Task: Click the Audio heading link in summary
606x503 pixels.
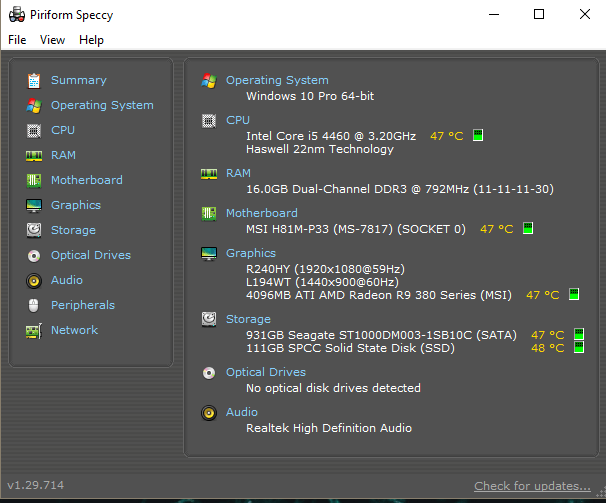Action: tap(242, 412)
